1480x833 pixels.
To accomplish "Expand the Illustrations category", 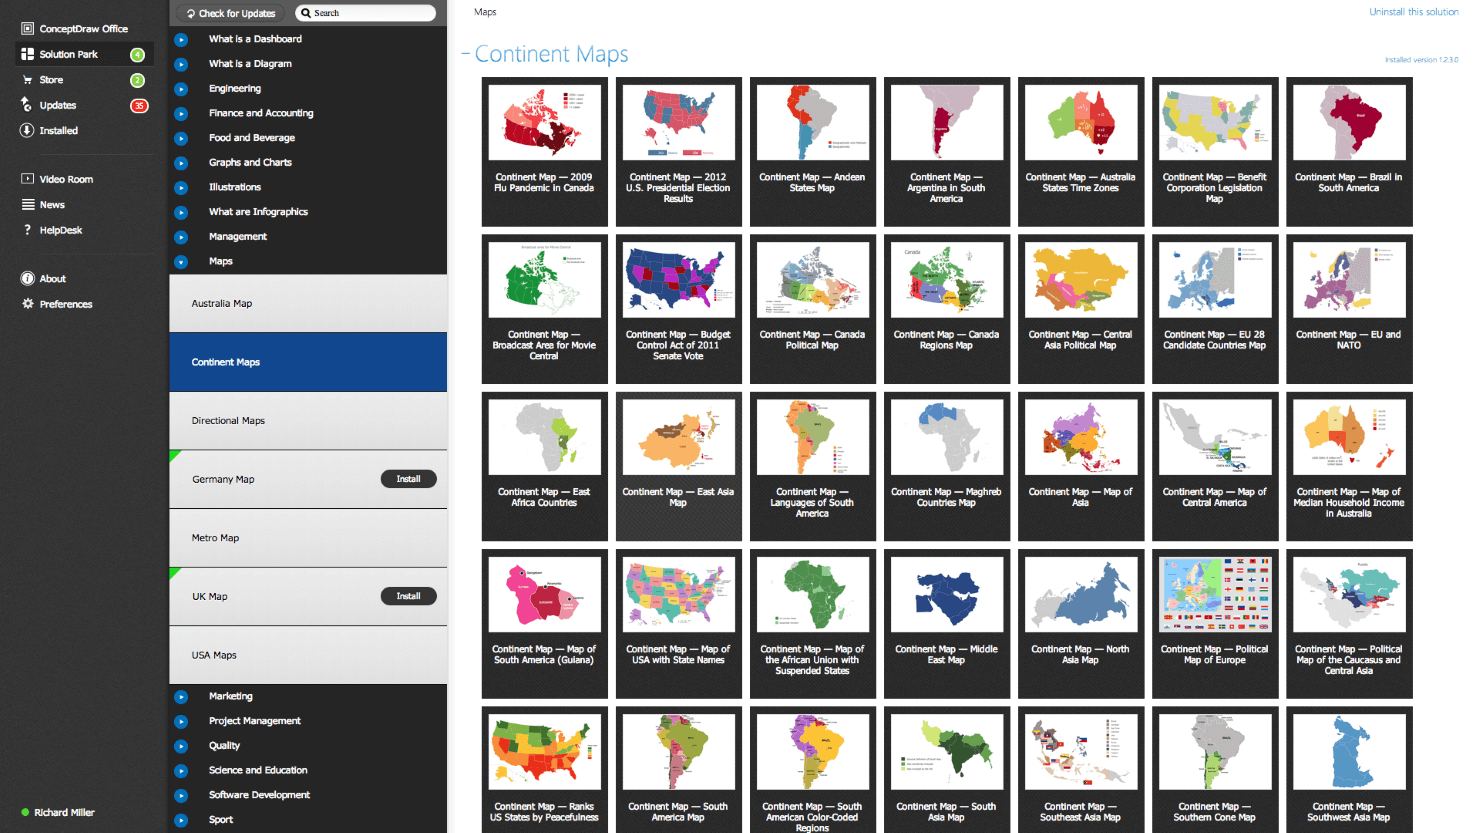I will (x=181, y=188).
